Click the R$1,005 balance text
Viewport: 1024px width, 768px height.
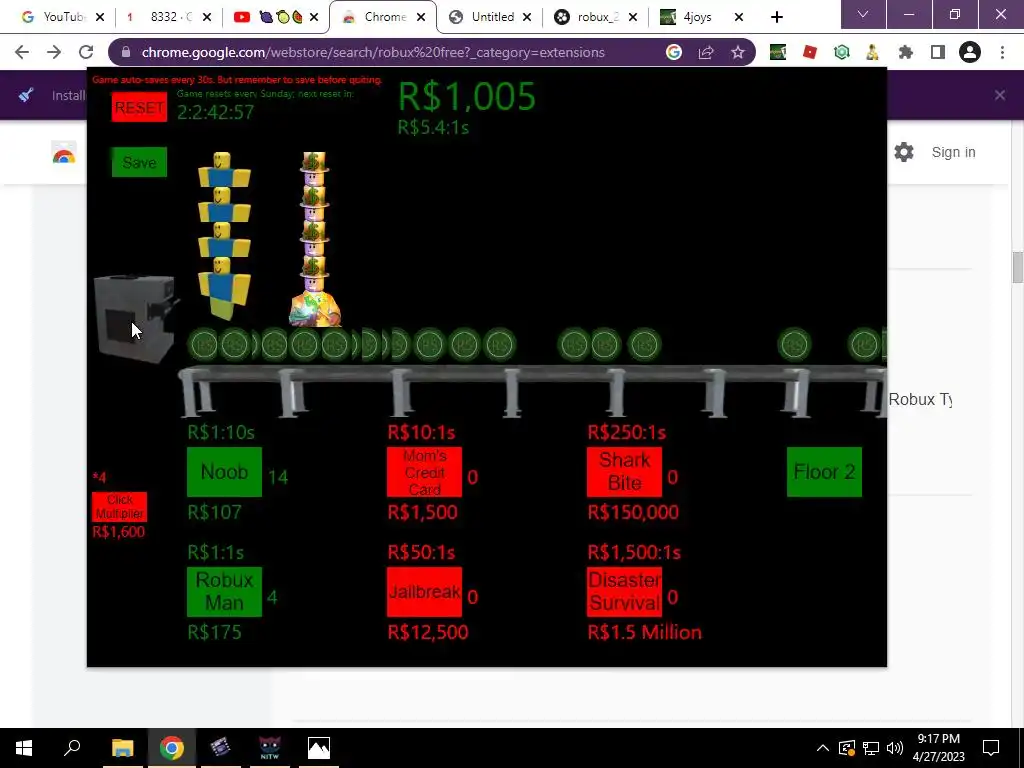coord(466,97)
